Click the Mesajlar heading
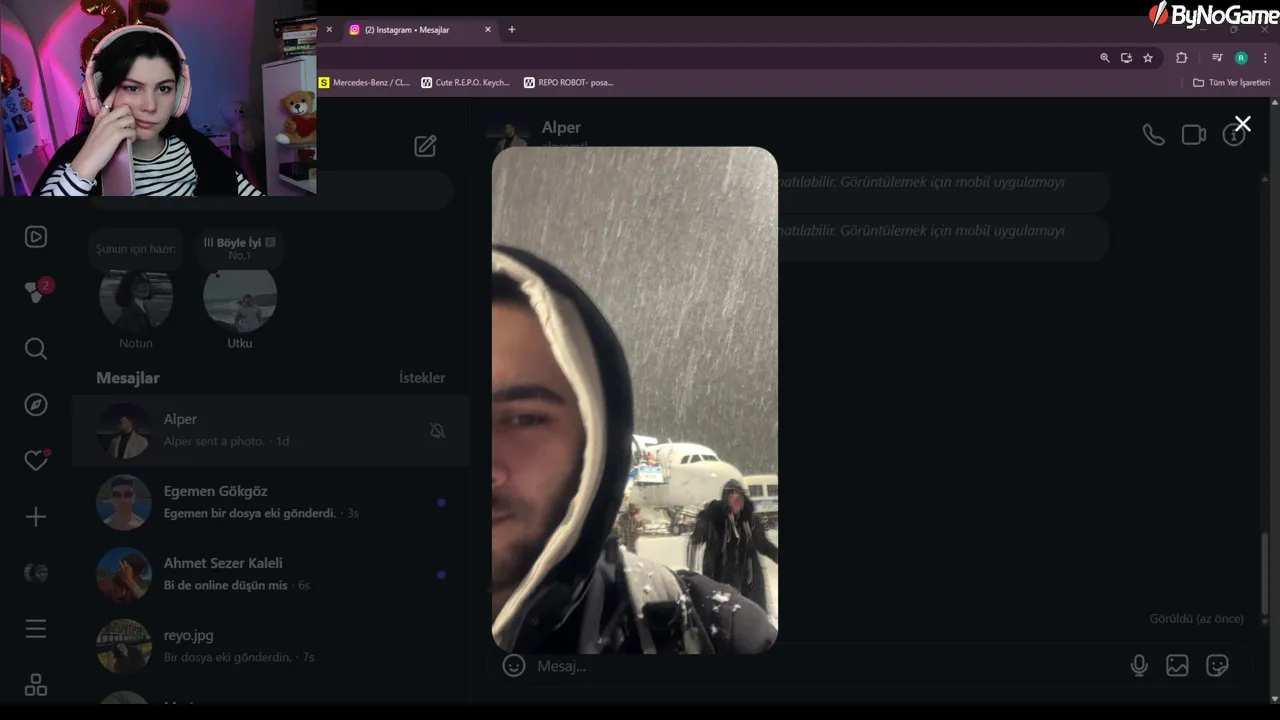This screenshot has height=720, width=1280. tap(128, 378)
